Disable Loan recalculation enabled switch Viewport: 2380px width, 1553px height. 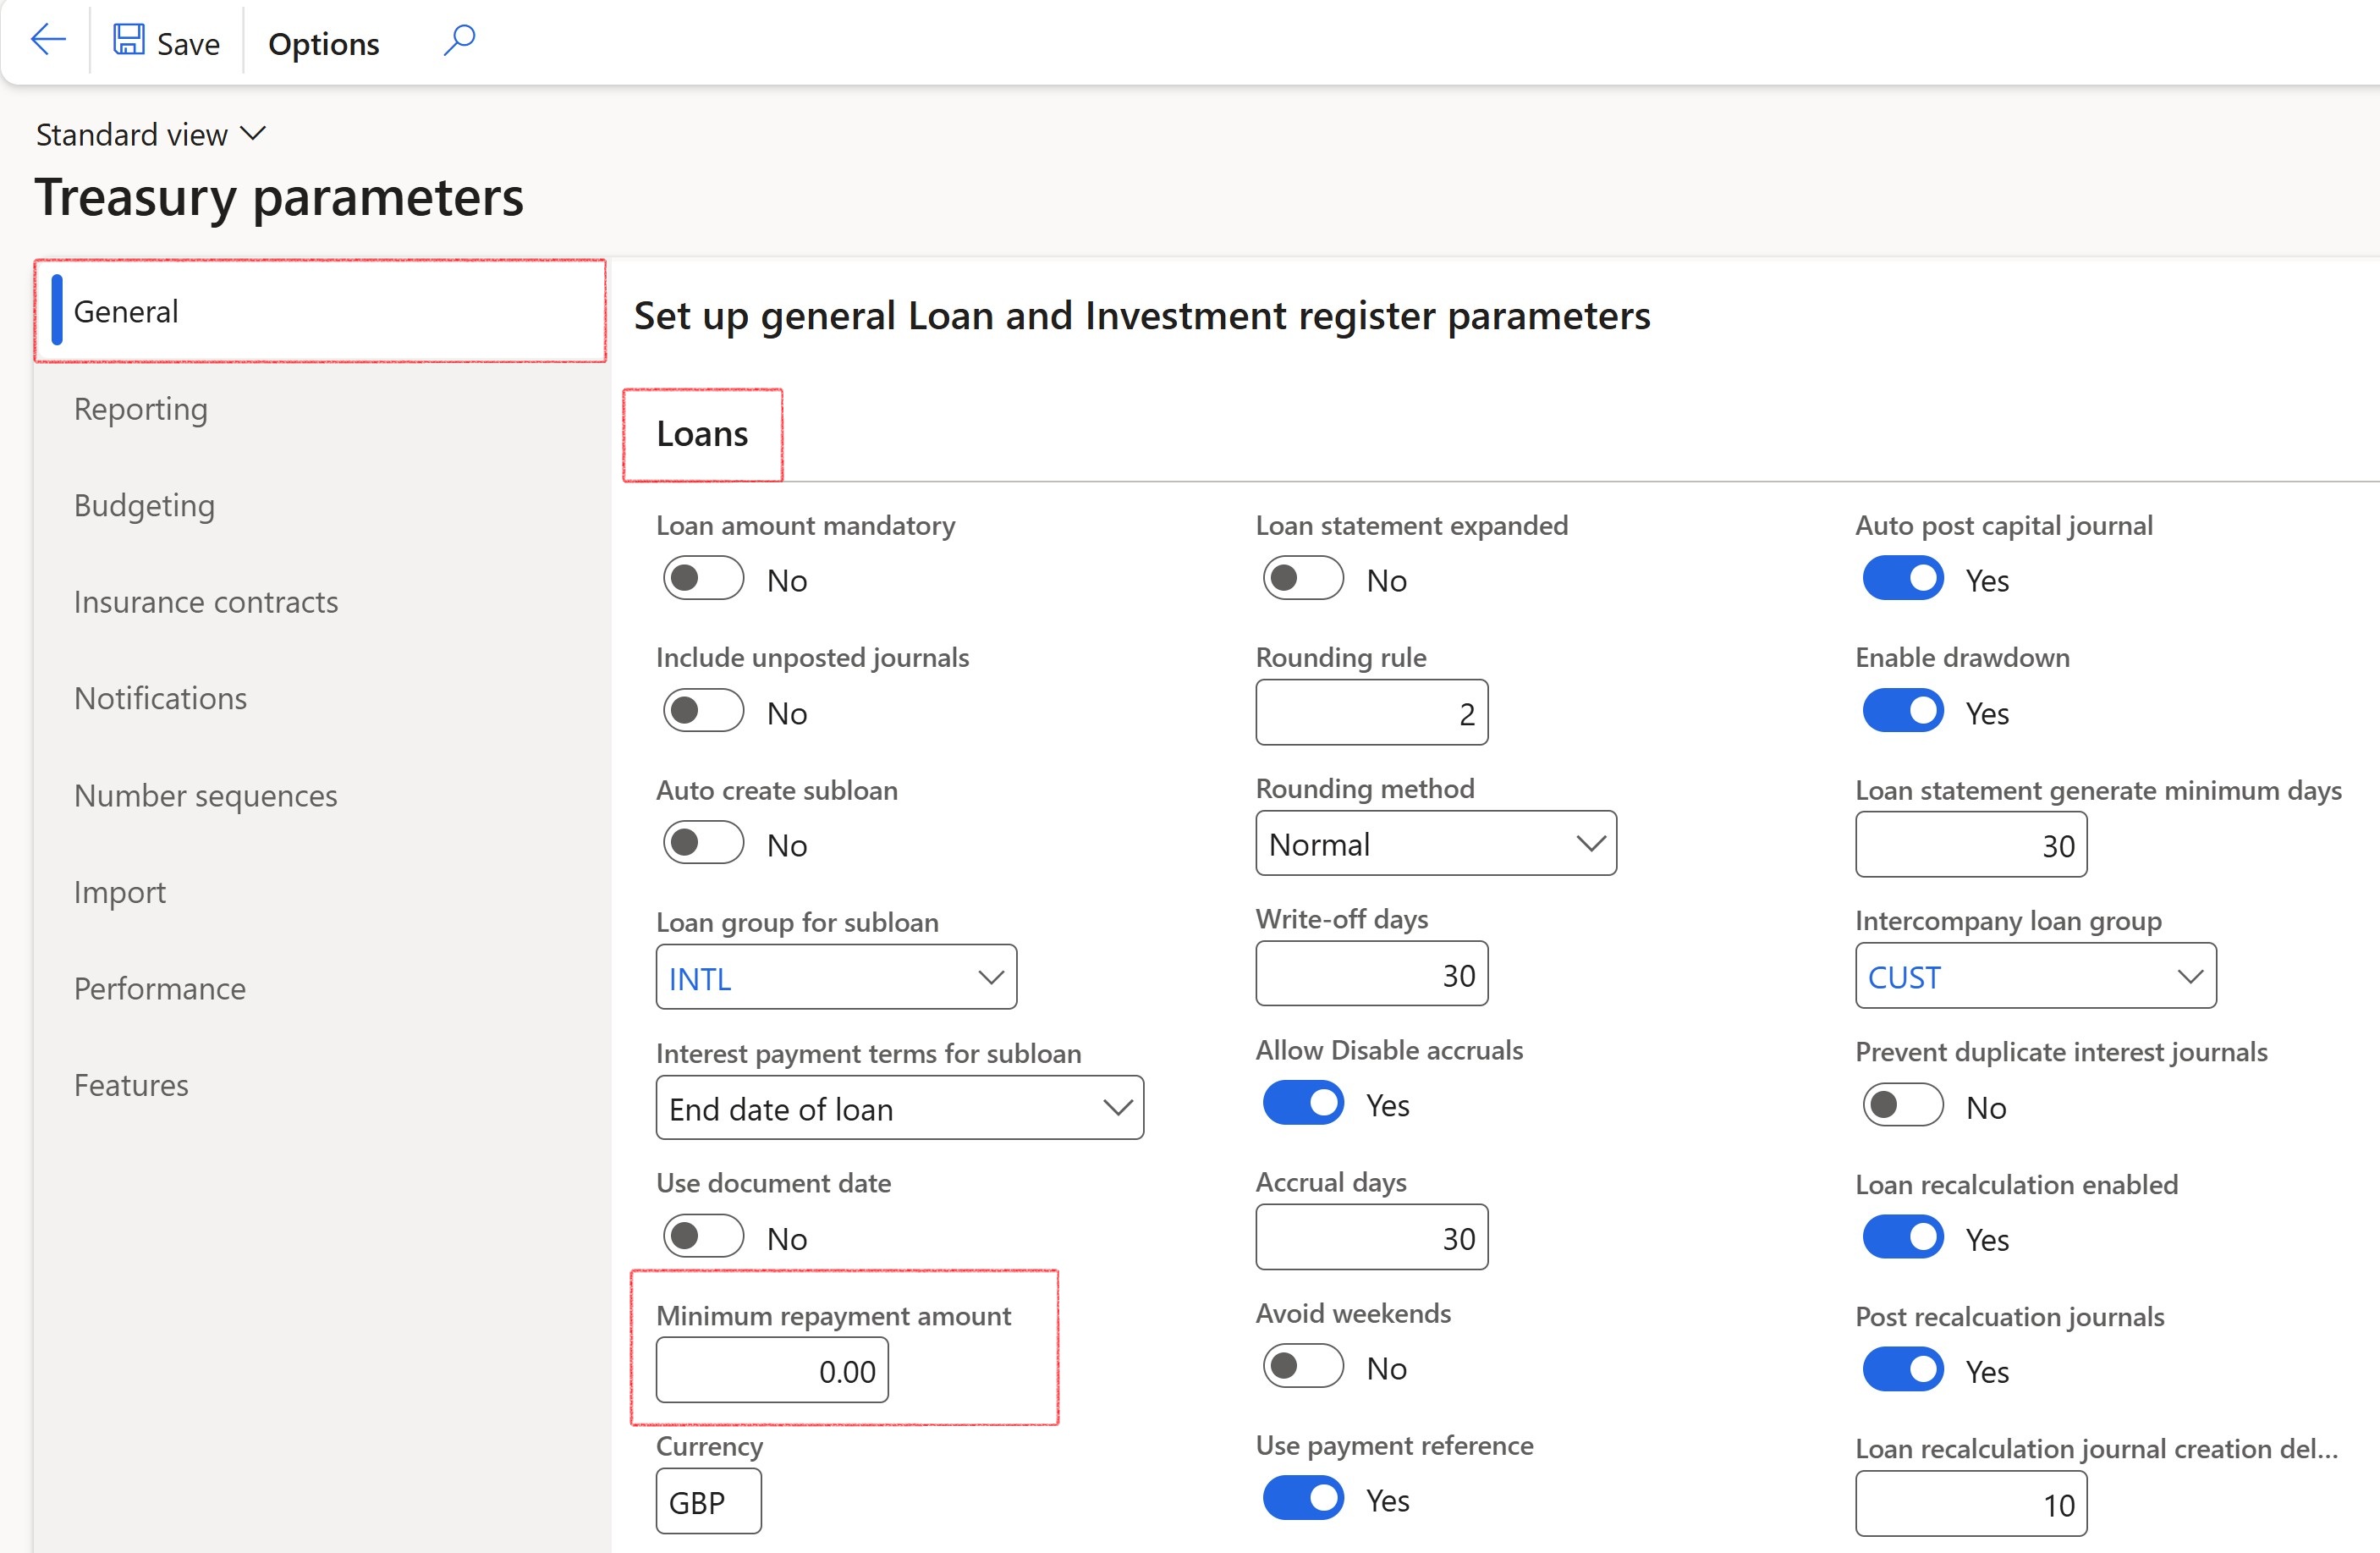[1903, 1238]
